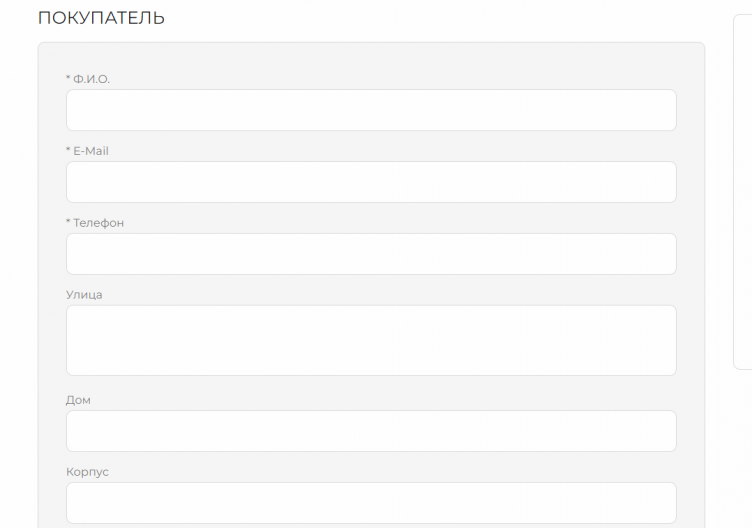
Task: Click the Ф.И.О. field label
Action: [x=91, y=79]
